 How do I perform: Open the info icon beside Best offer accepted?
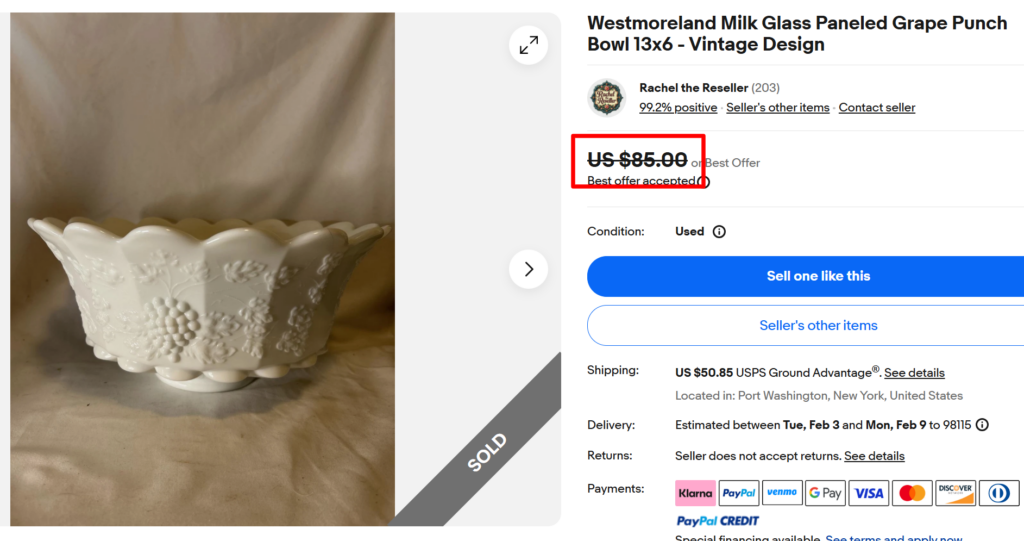(x=704, y=181)
